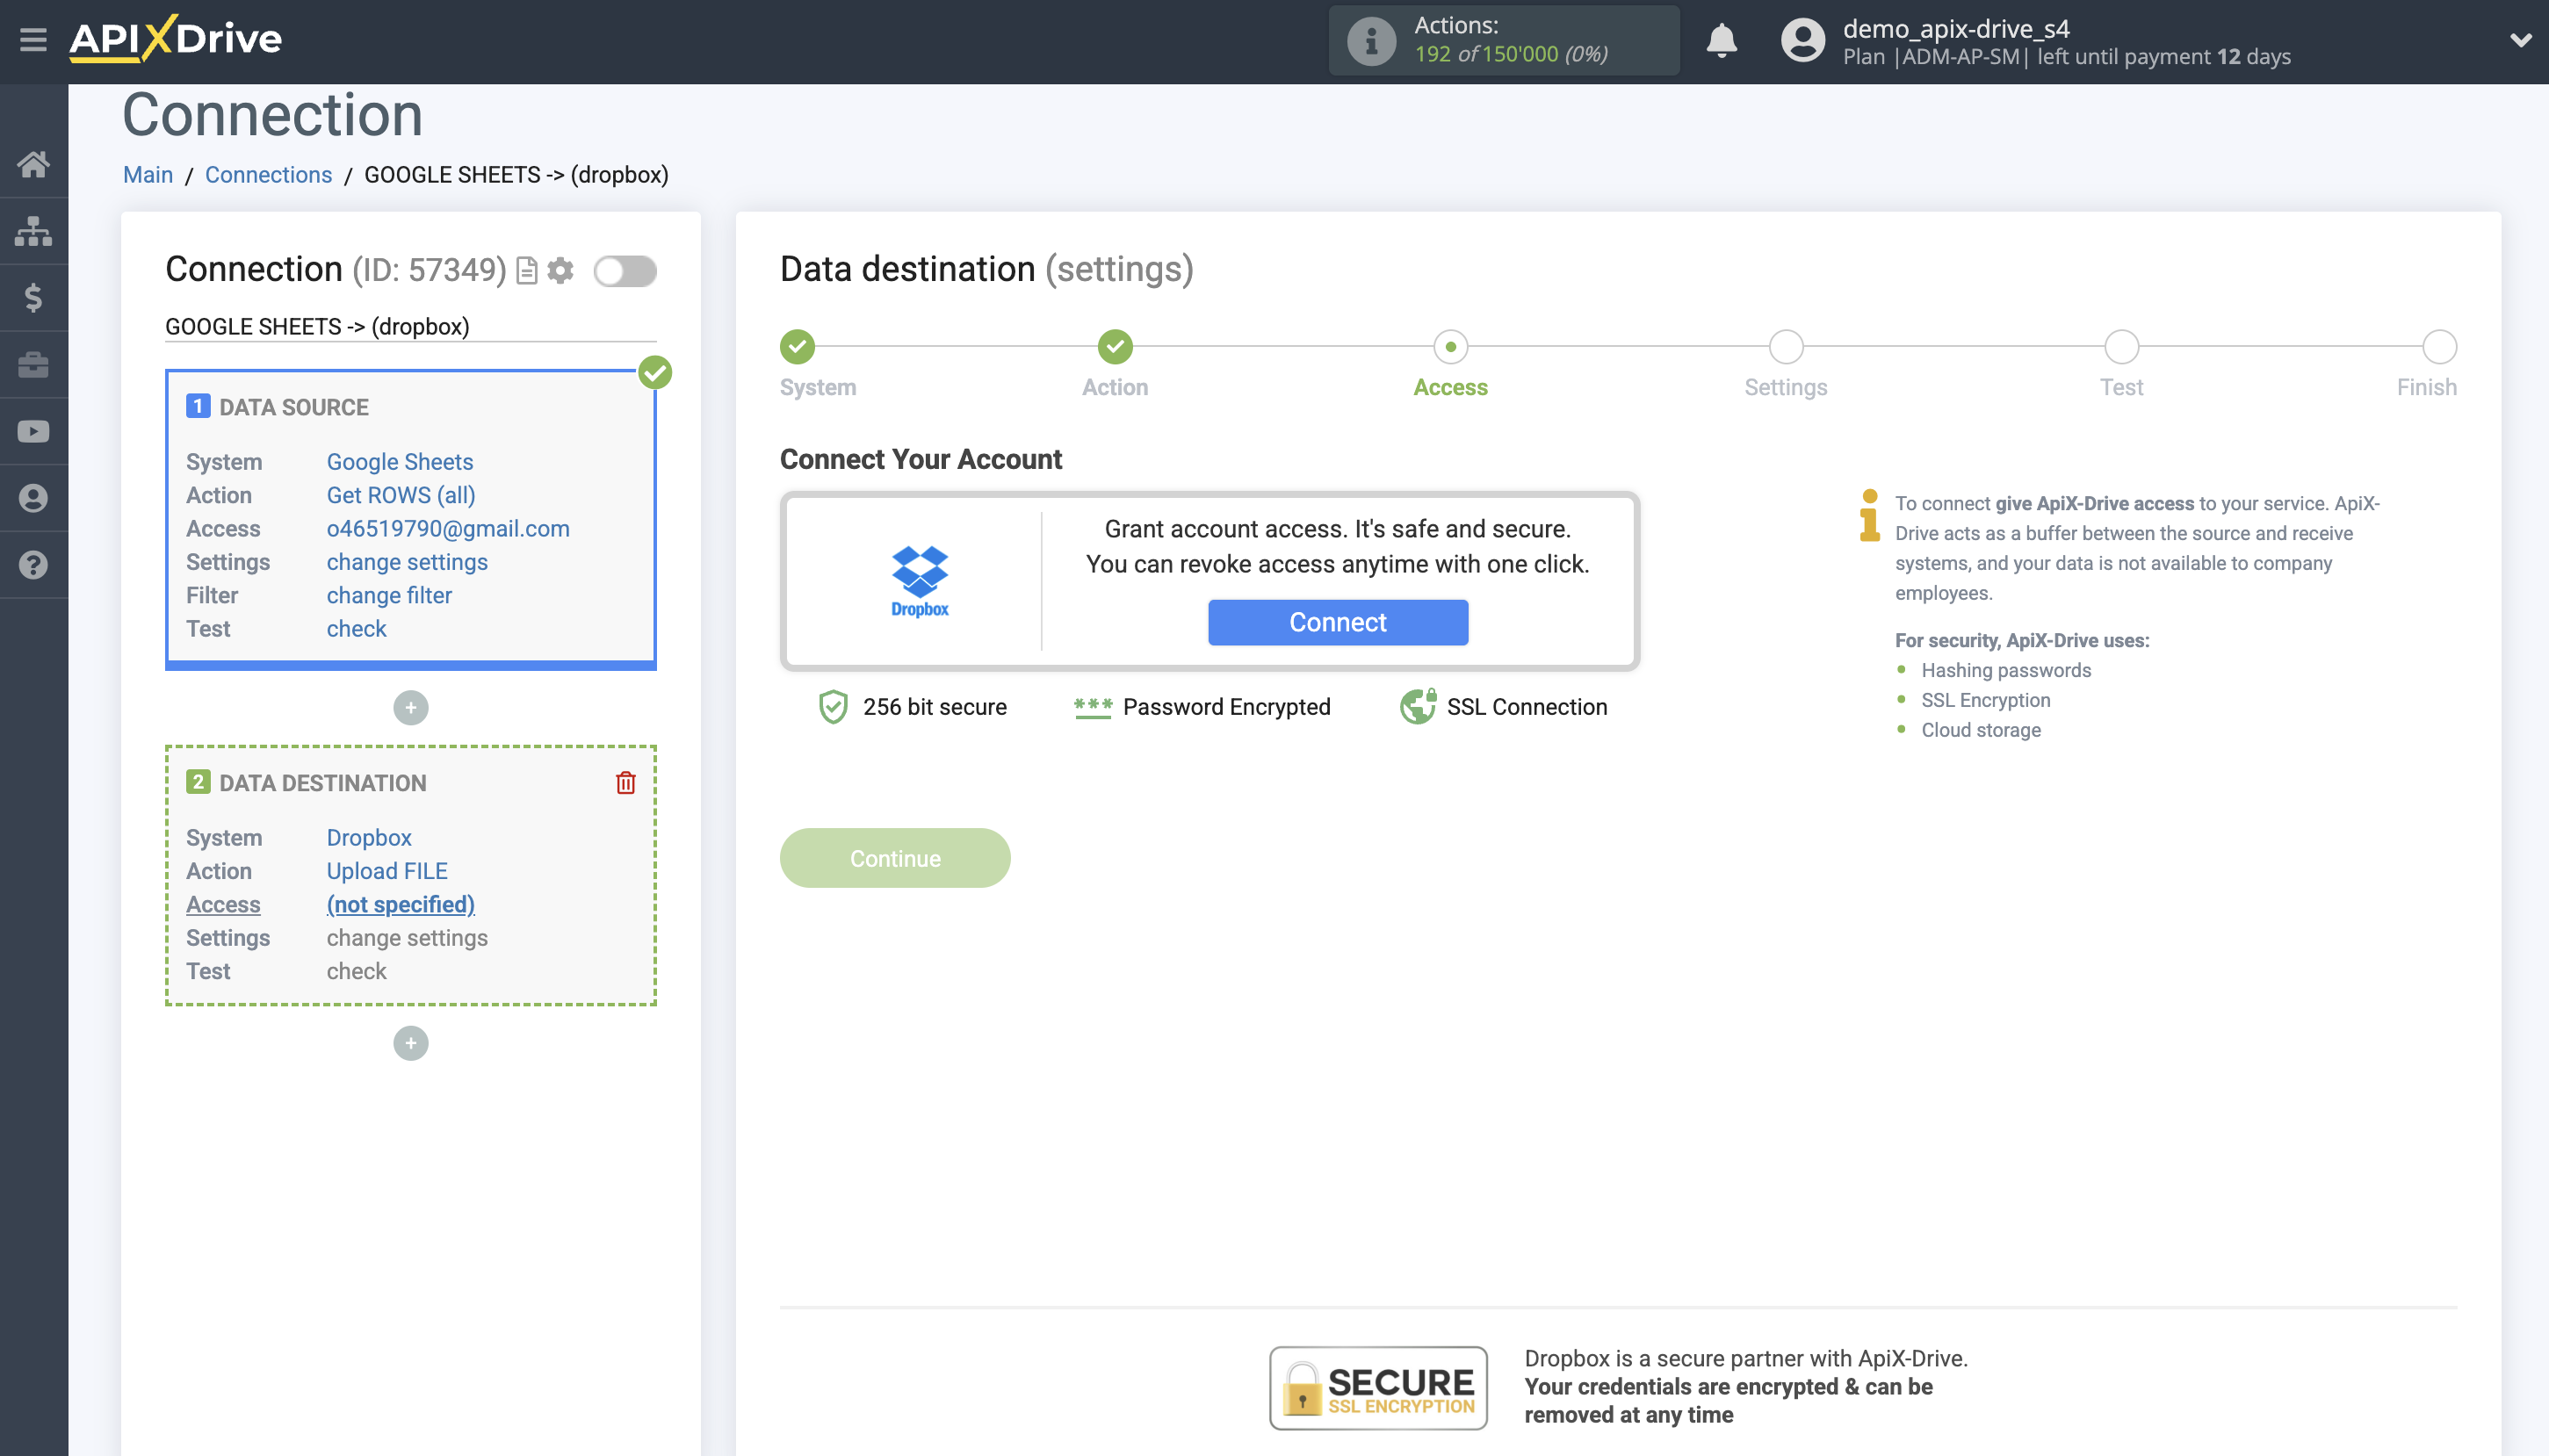Expand the account menu chevron top right
Image resolution: width=2549 pixels, height=1456 pixels.
2521,40
